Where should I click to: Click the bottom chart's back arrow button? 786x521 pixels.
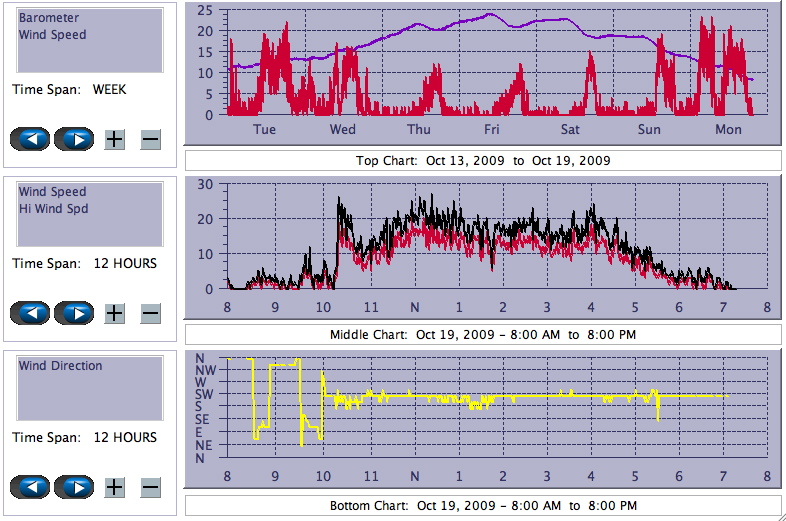pyautogui.click(x=30, y=487)
